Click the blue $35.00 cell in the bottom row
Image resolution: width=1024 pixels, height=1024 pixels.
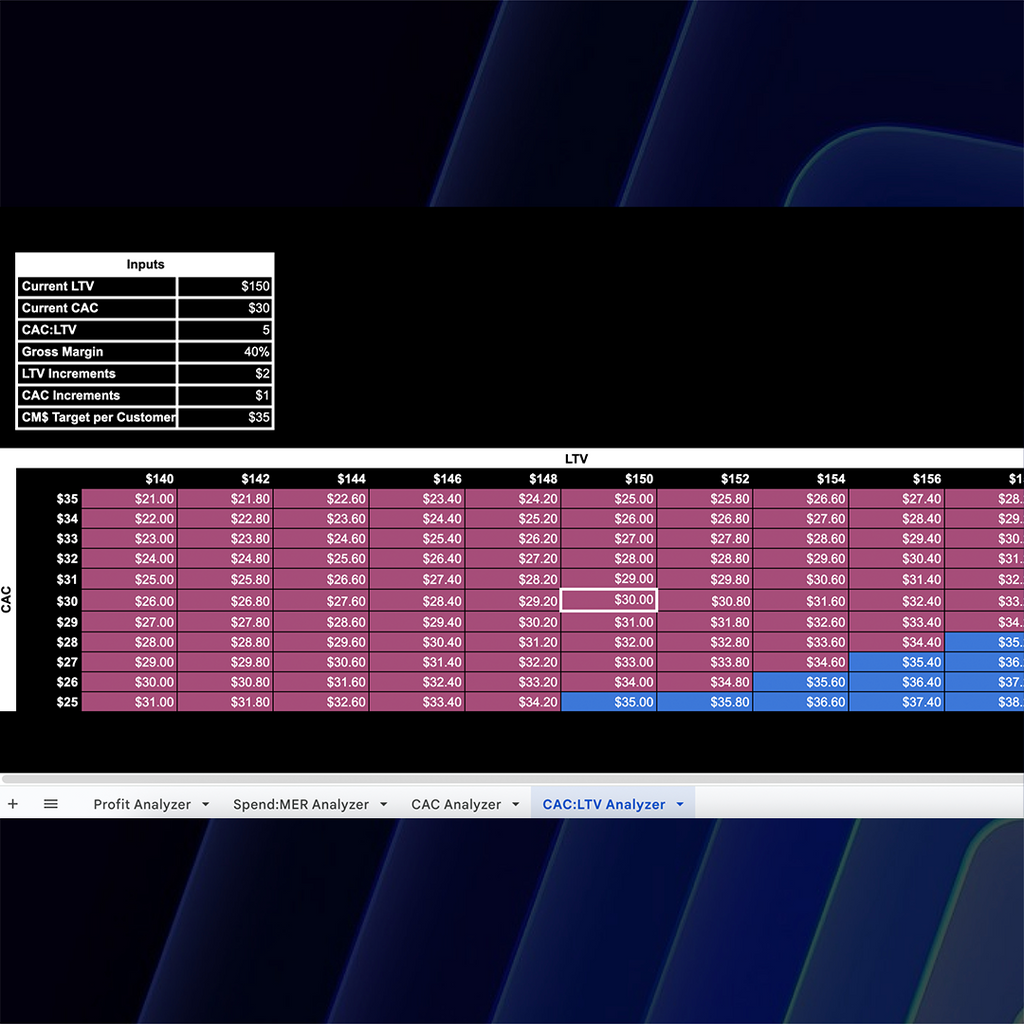pos(607,702)
